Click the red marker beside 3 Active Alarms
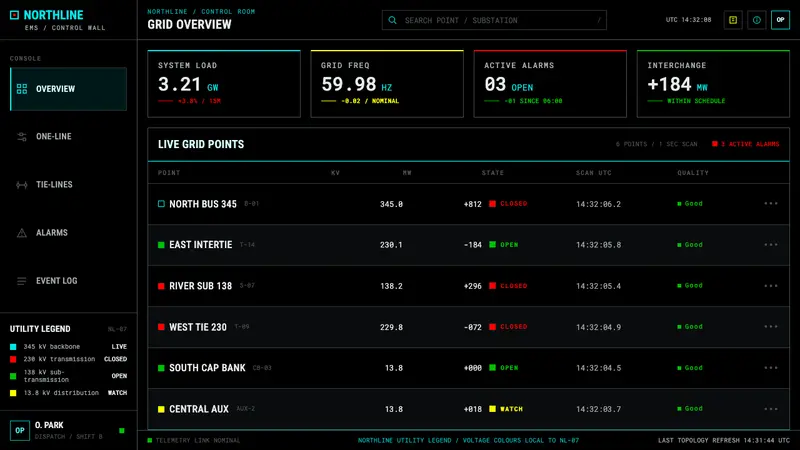Viewport: 800px width, 450px height. [x=715, y=144]
